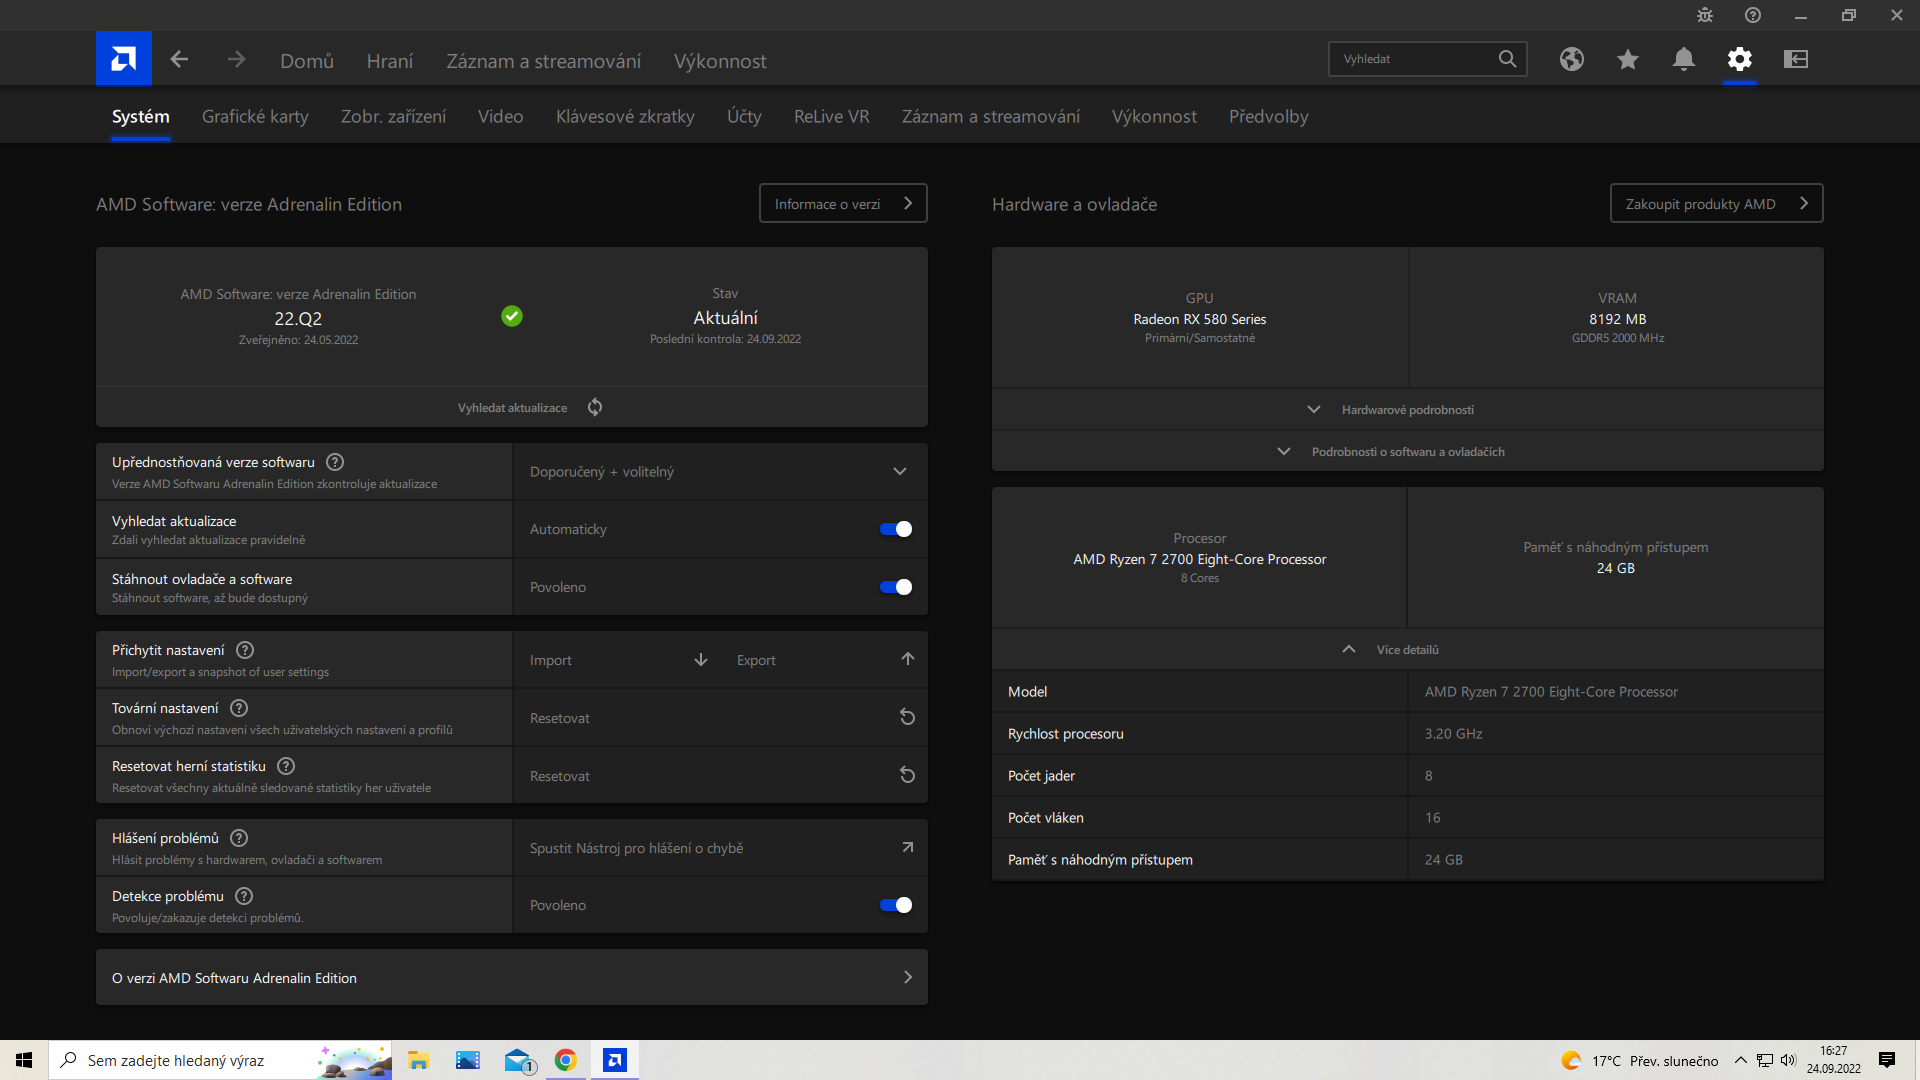Click the refresh icon next to Vyhledat aktualizace
1920x1080 pixels.
point(595,407)
